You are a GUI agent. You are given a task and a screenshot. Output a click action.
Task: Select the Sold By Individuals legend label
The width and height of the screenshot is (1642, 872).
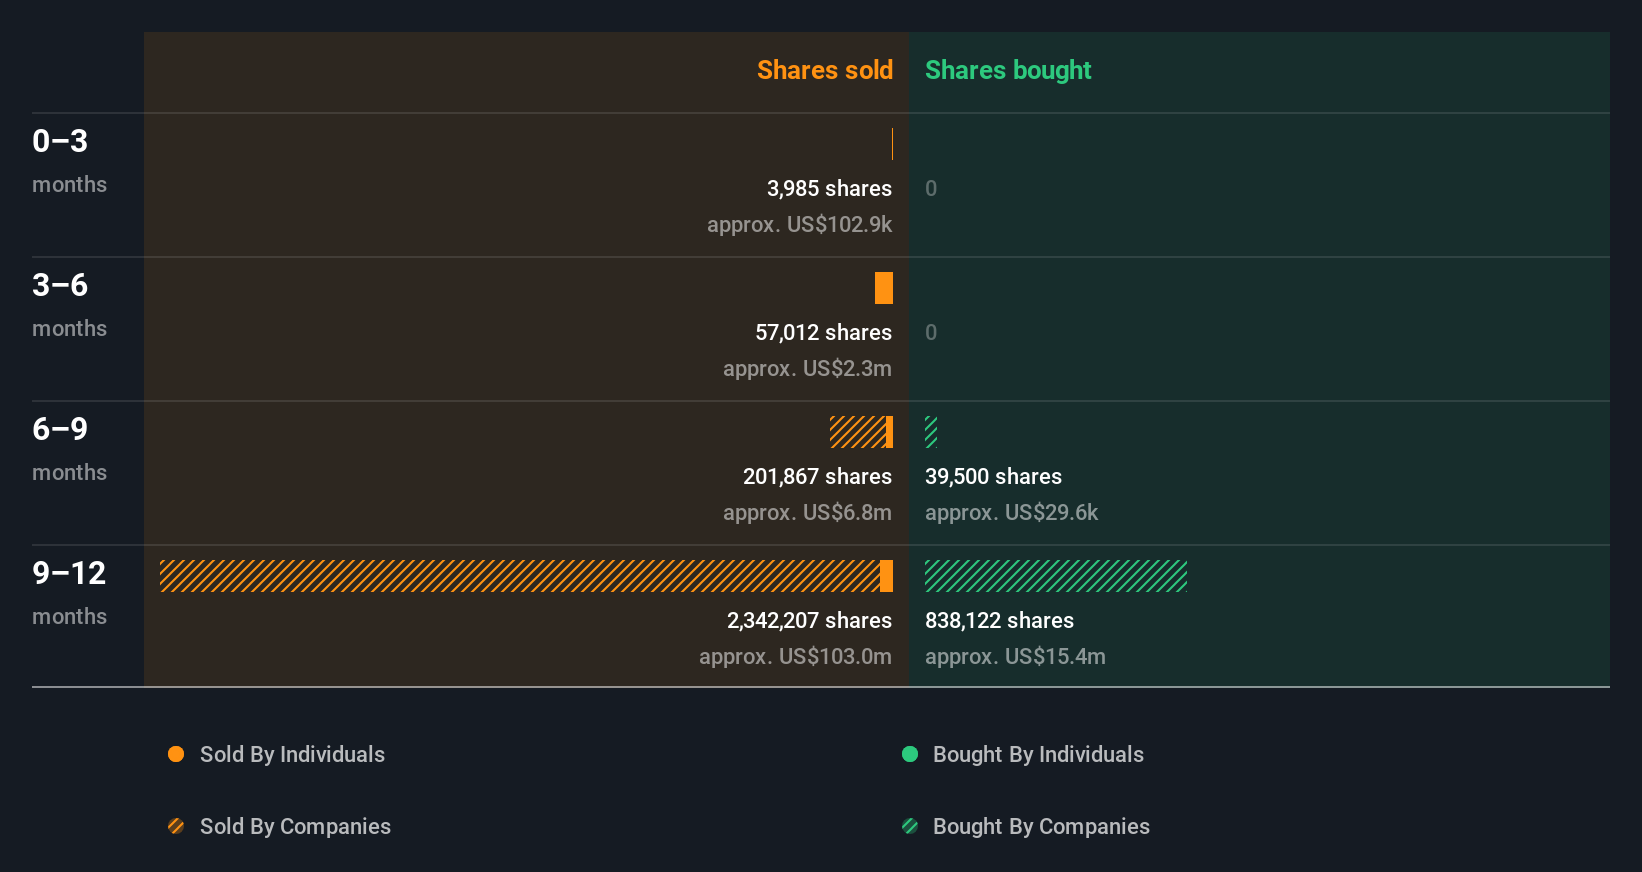pos(292,754)
